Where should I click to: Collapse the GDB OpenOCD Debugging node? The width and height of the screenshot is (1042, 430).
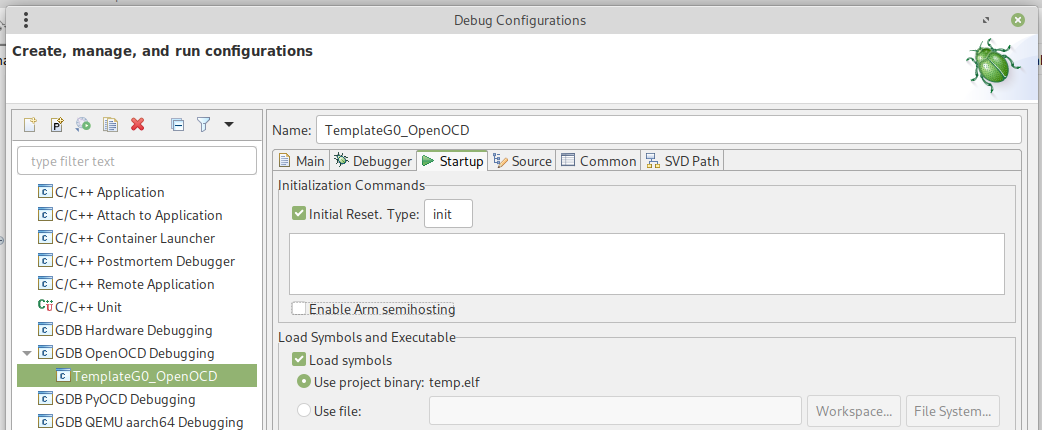[26, 353]
